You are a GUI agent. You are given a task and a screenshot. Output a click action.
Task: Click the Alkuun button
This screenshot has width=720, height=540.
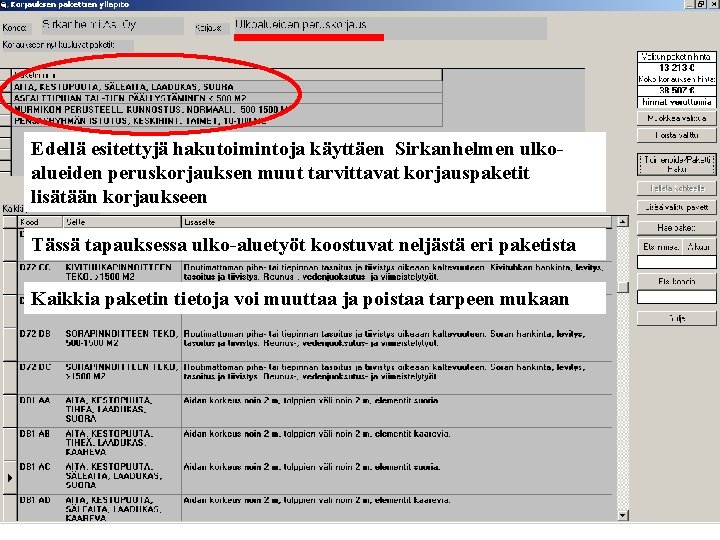coord(699,247)
